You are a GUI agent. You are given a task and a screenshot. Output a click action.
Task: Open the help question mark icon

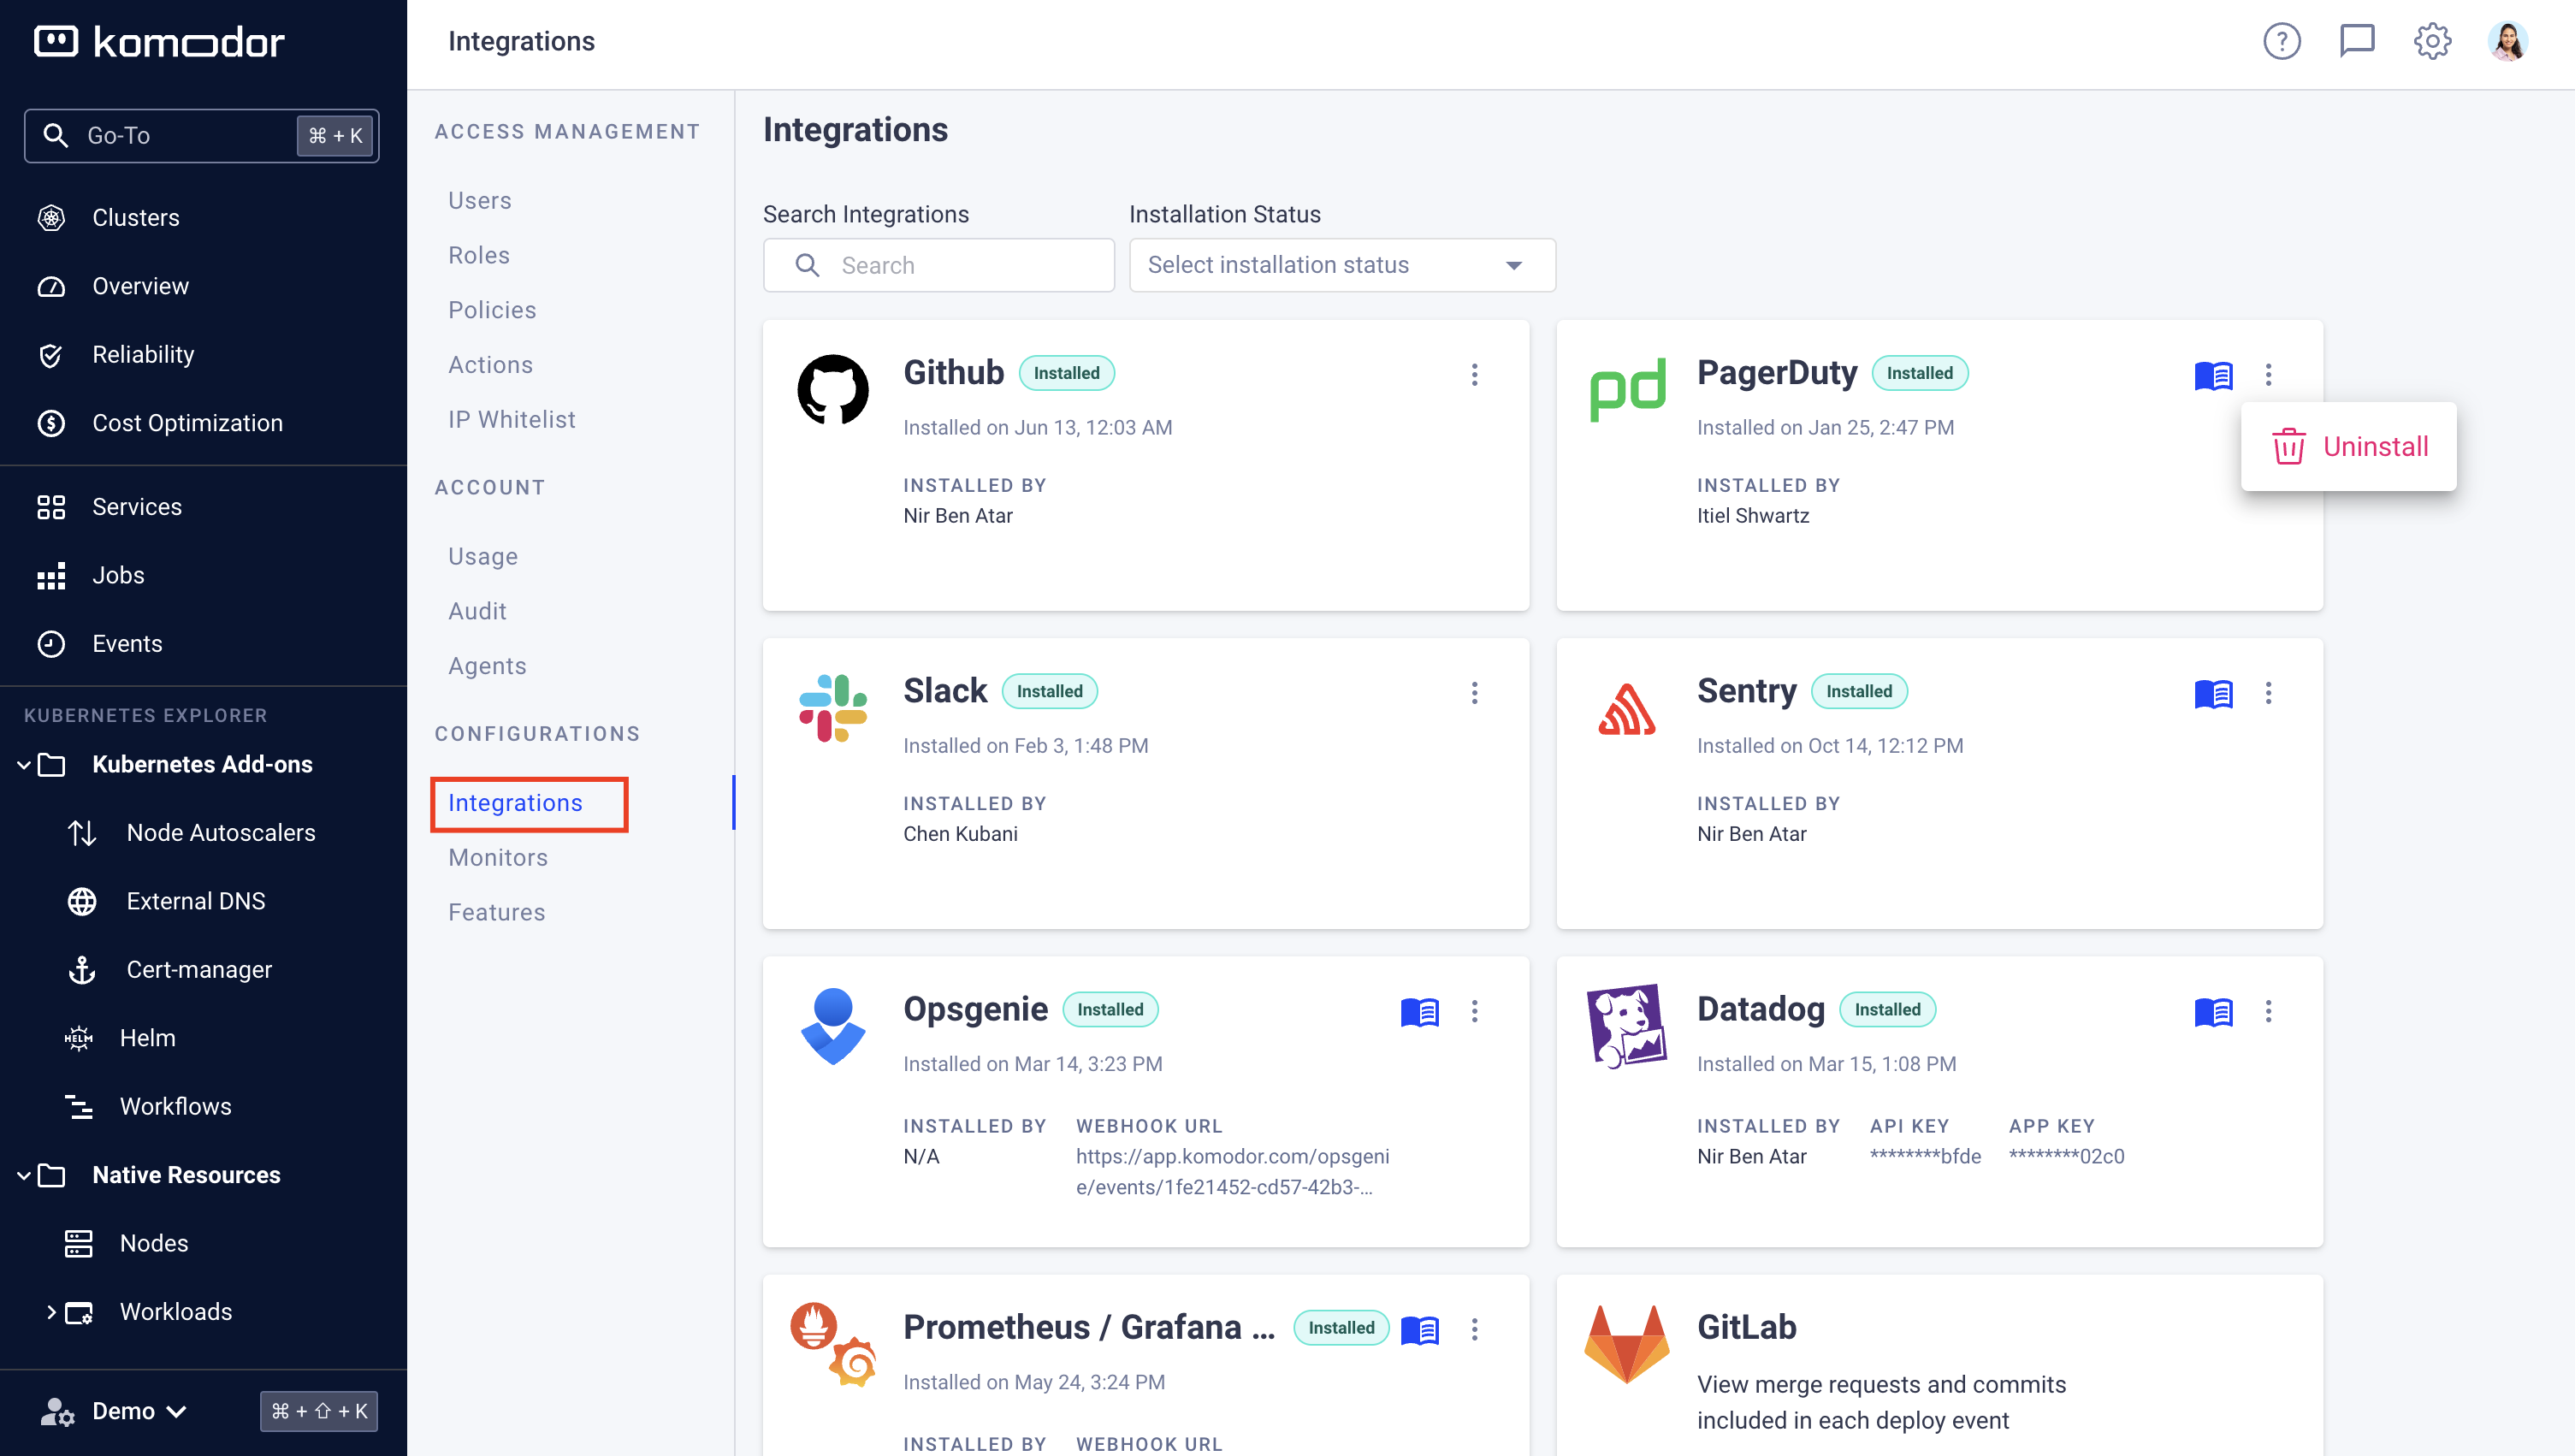[x=2281, y=41]
